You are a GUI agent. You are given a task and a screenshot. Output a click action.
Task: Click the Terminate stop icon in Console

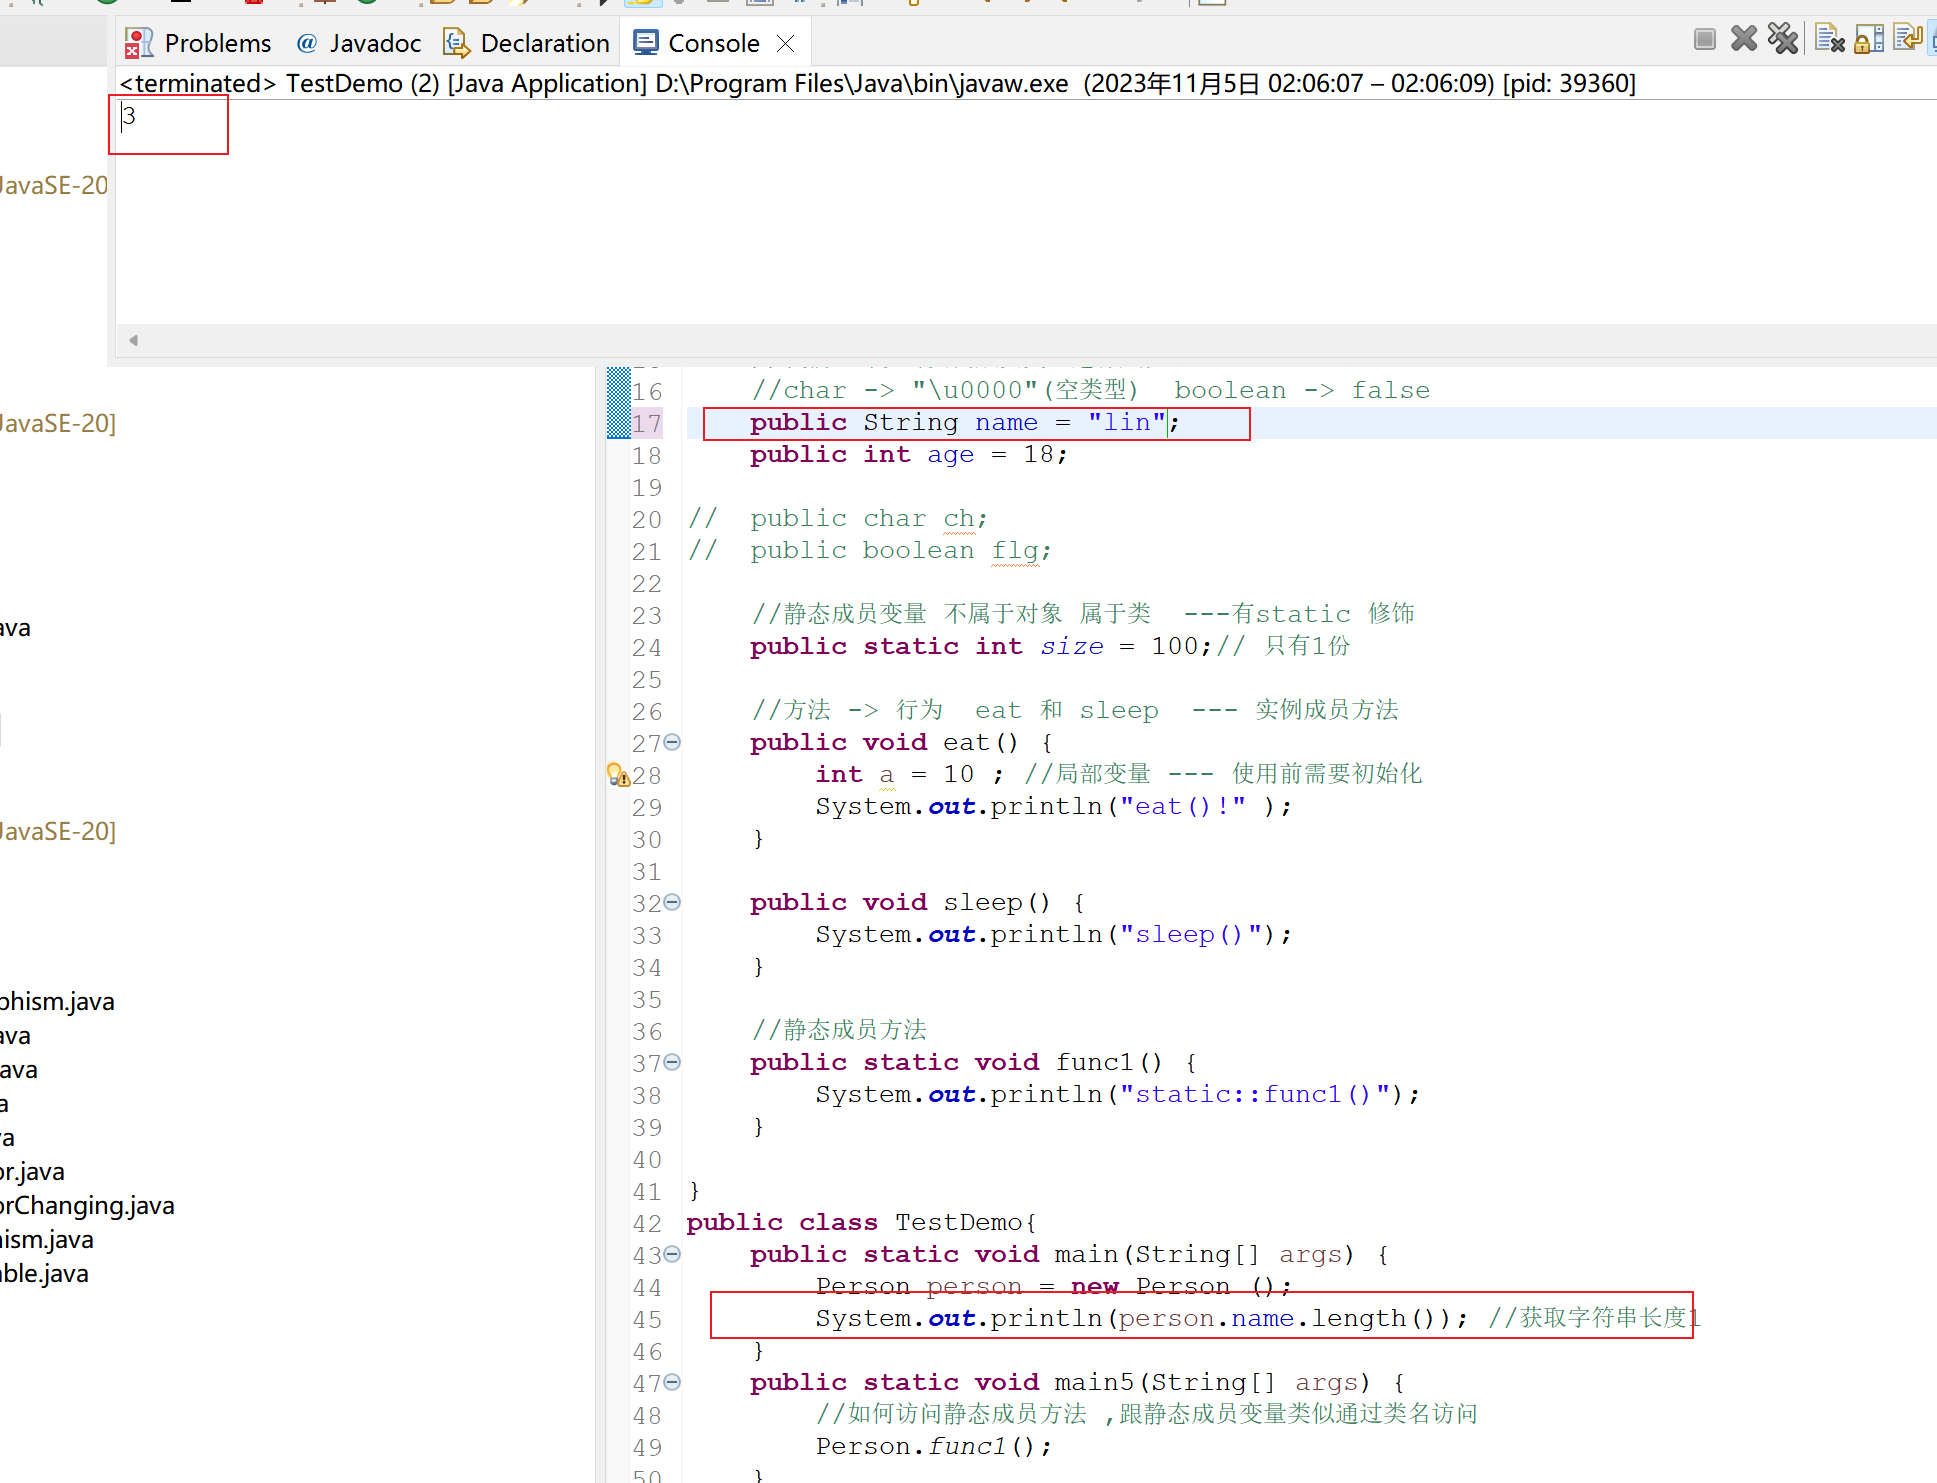click(1705, 39)
